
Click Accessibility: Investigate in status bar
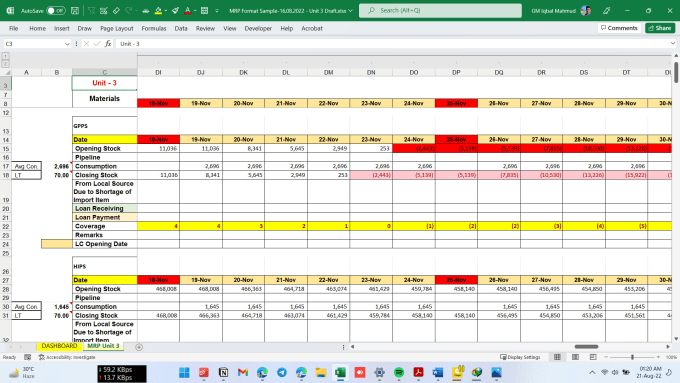pos(67,357)
